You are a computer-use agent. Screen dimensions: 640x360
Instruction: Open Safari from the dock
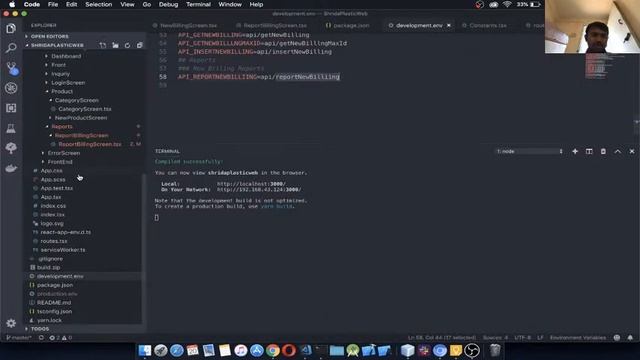(176, 350)
